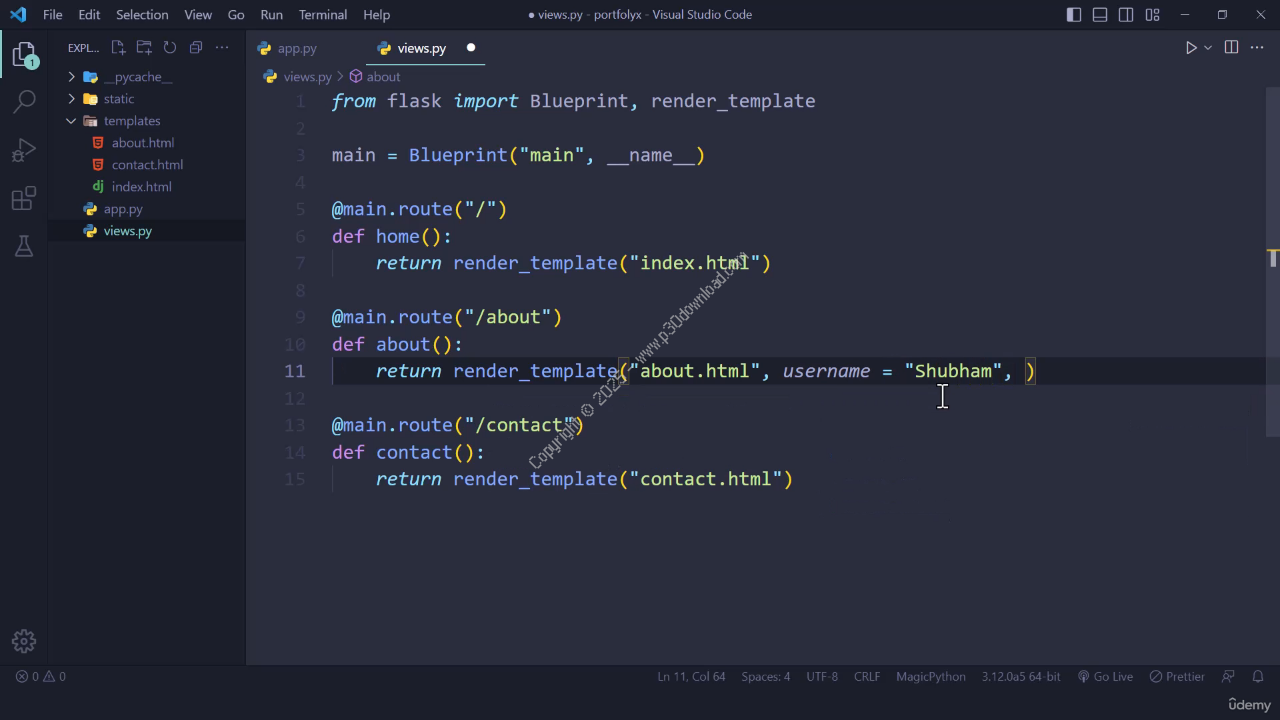
Task: Toggle primary side bar layout icon
Action: [1074, 15]
